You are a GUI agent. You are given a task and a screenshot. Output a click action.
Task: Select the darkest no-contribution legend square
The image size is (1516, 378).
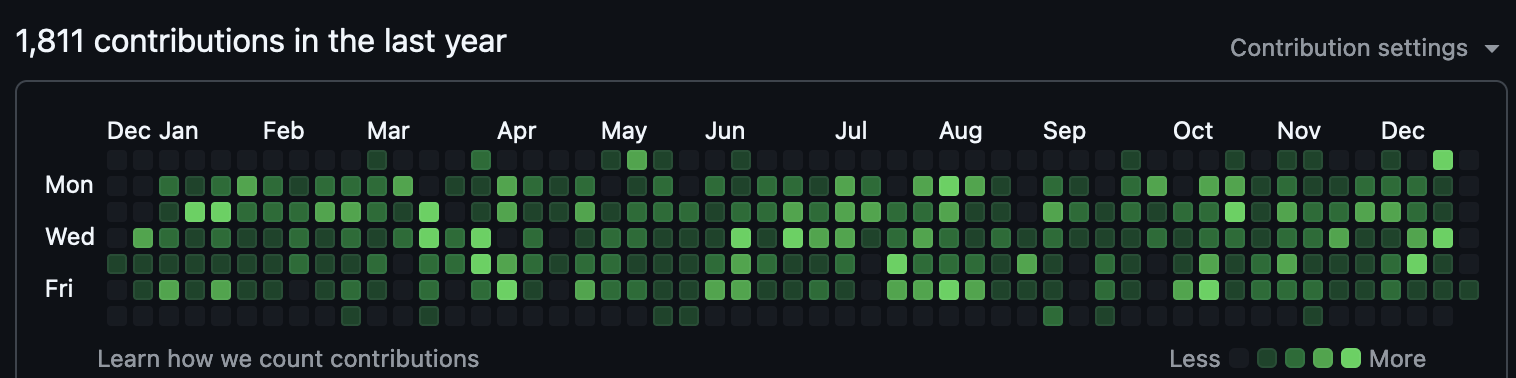click(x=1240, y=358)
